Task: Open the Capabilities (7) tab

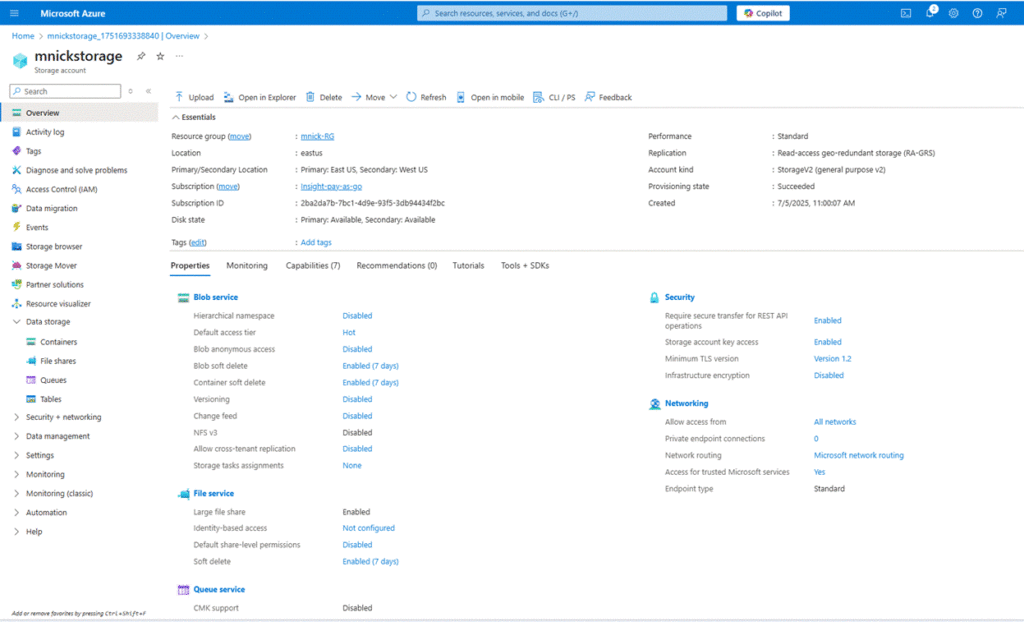Action: (x=312, y=265)
